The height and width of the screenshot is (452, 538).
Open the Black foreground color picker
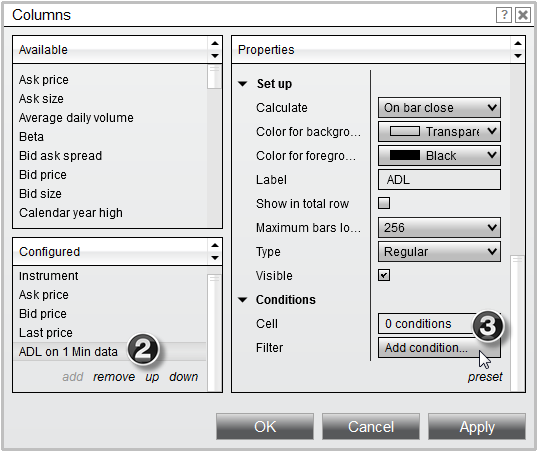[x=439, y=156]
